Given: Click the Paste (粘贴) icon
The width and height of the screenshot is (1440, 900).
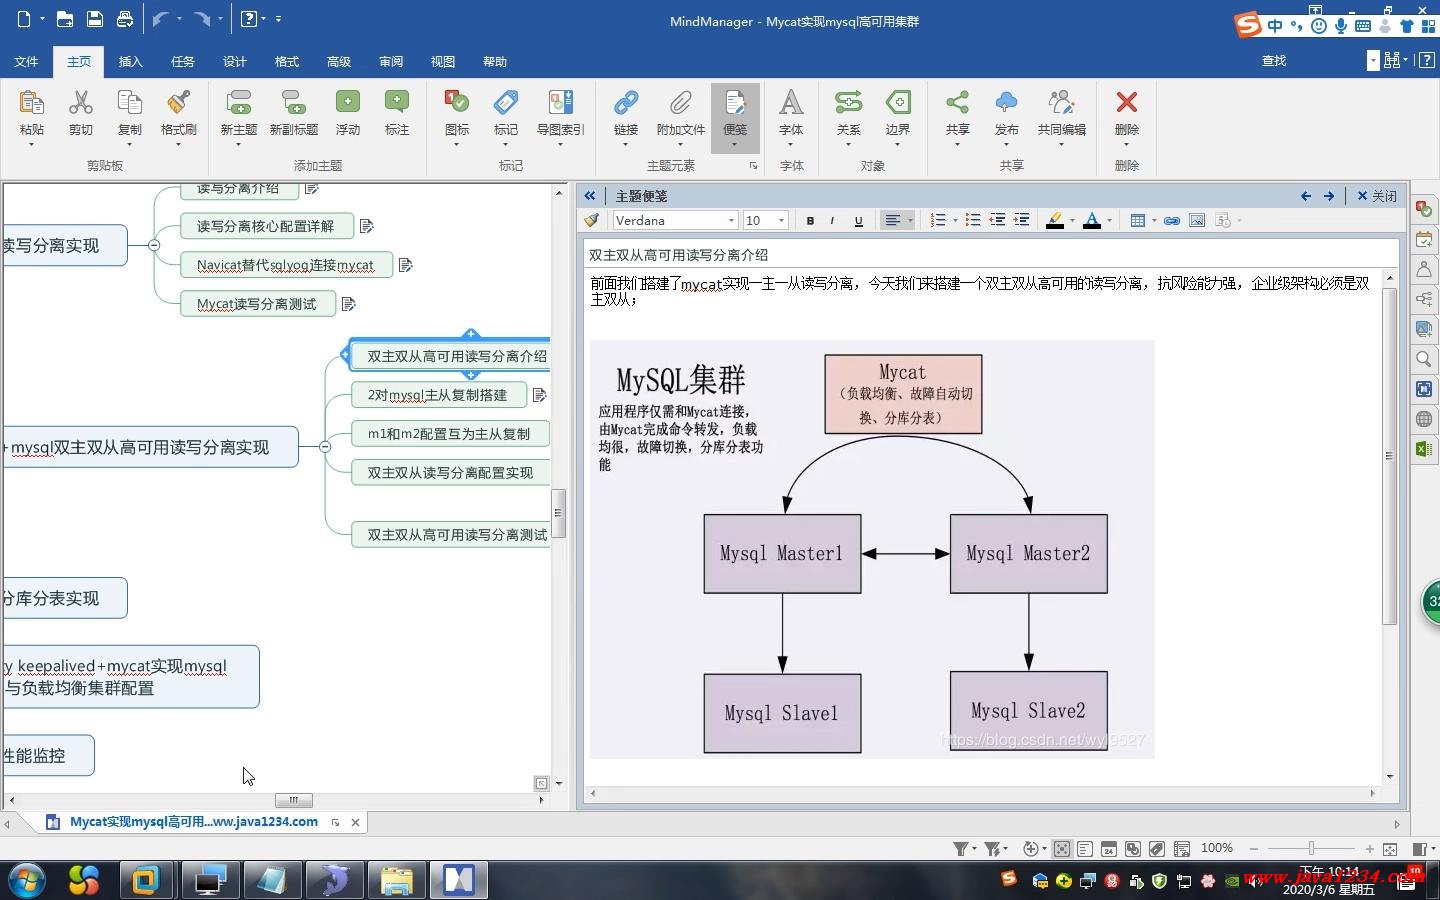Looking at the screenshot, I should click(31, 103).
